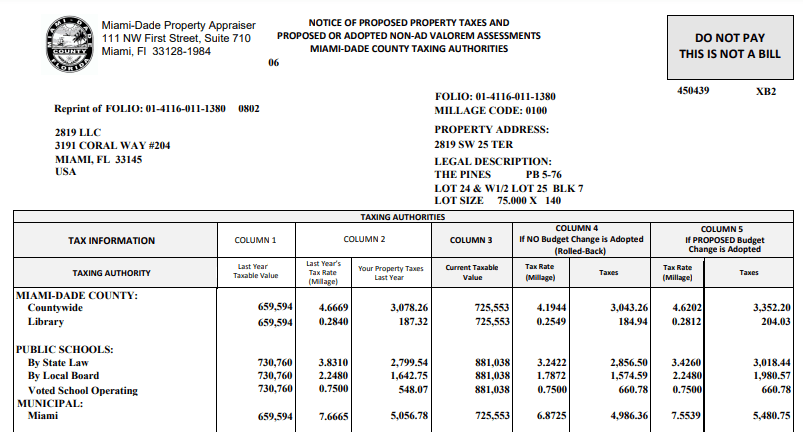Click Countywide proposed taxes '3,352.20'

pyautogui.click(x=771, y=308)
